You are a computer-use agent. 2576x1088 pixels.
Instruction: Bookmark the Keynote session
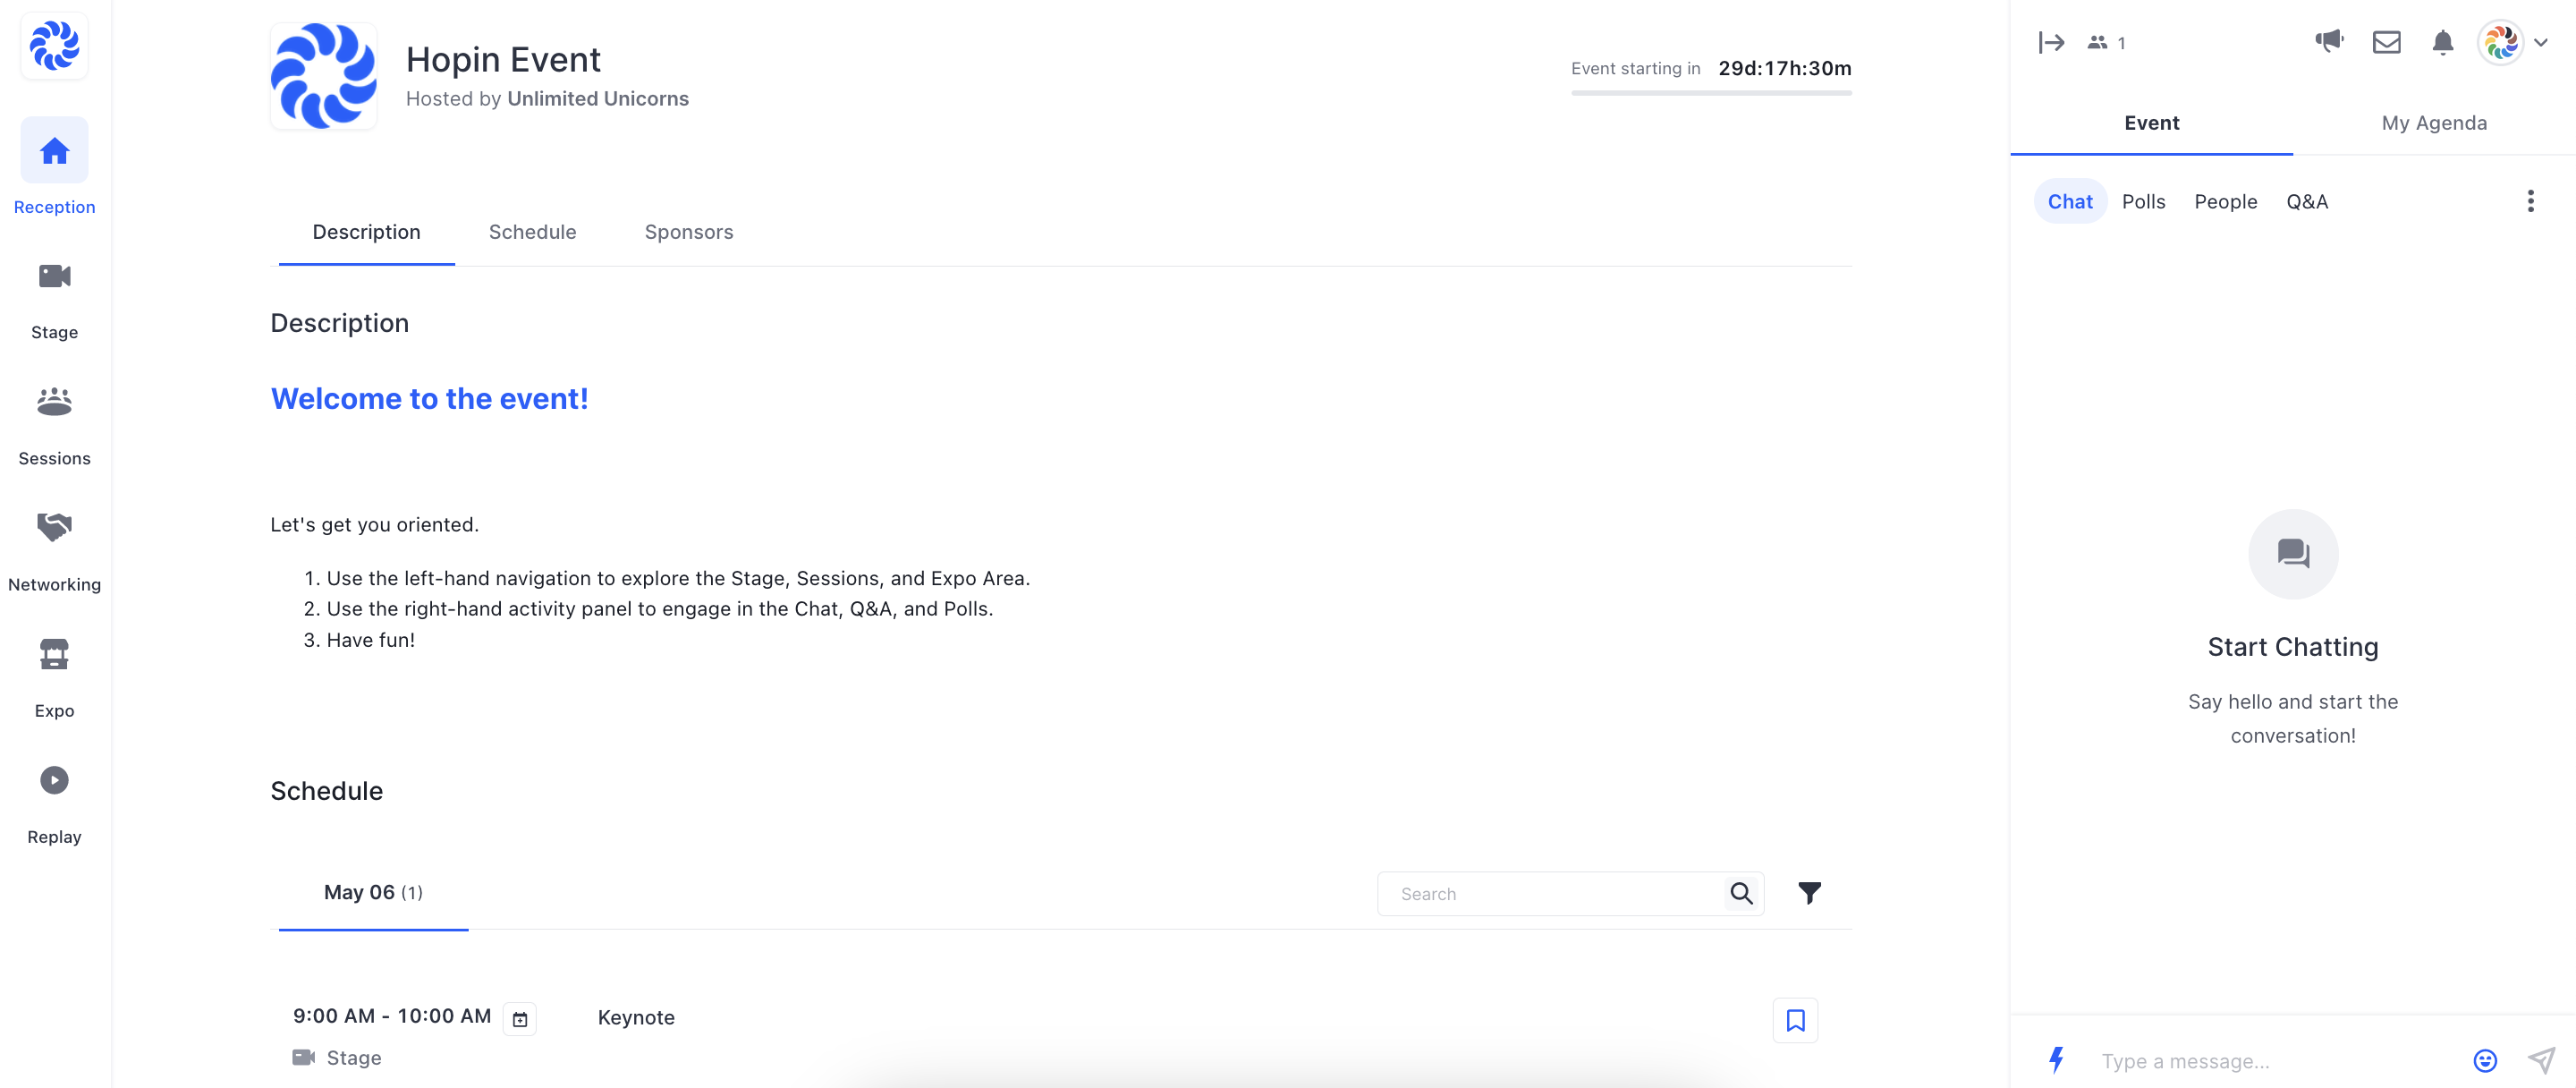[x=1795, y=1020]
